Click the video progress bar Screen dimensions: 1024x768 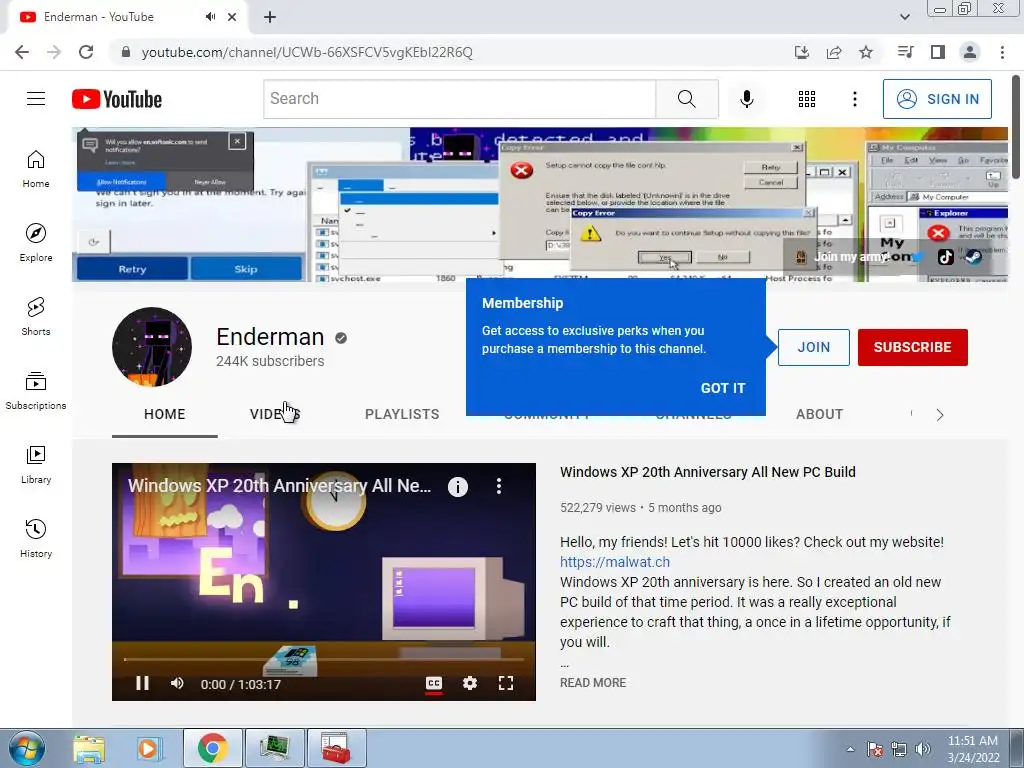click(324, 660)
